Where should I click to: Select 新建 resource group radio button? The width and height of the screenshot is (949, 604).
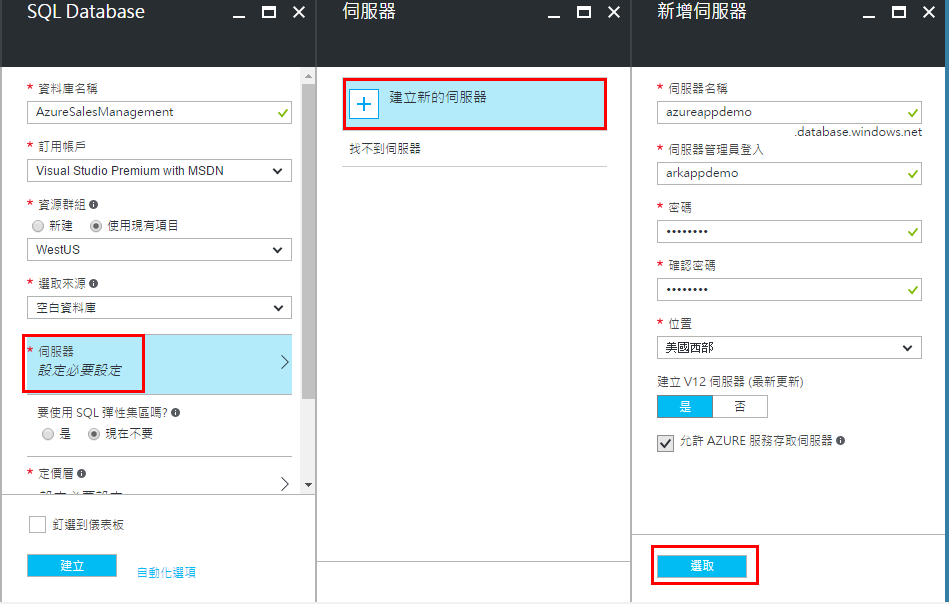point(38,226)
